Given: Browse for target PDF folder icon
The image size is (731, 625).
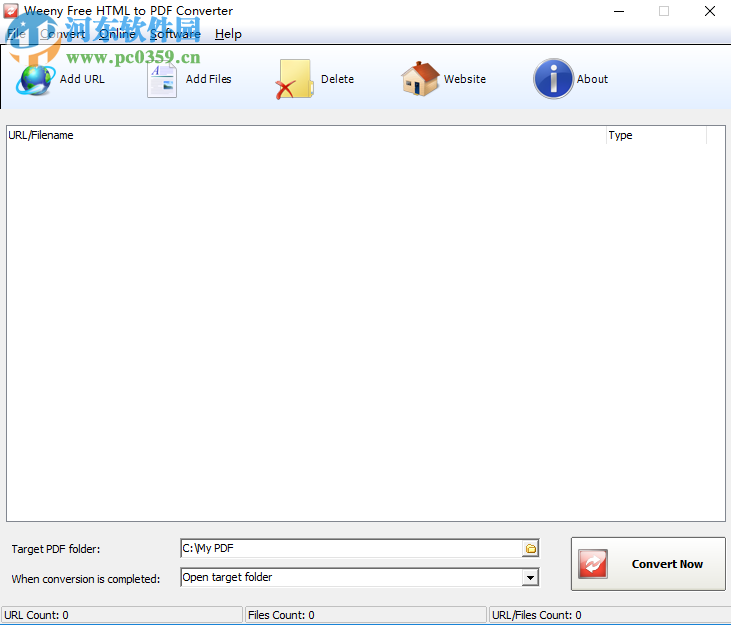Looking at the screenshot, I should pyautogui.click(x=531, y=549).
